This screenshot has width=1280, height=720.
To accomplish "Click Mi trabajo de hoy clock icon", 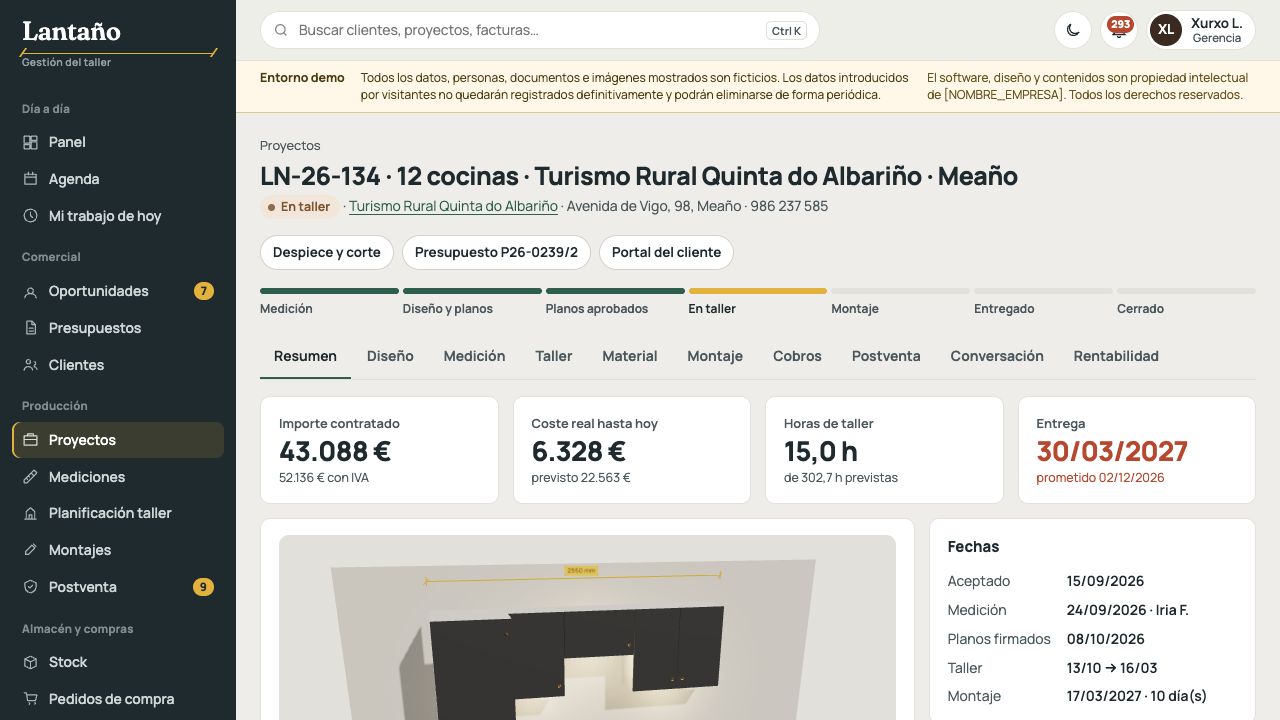I will [x=30, y=216].
